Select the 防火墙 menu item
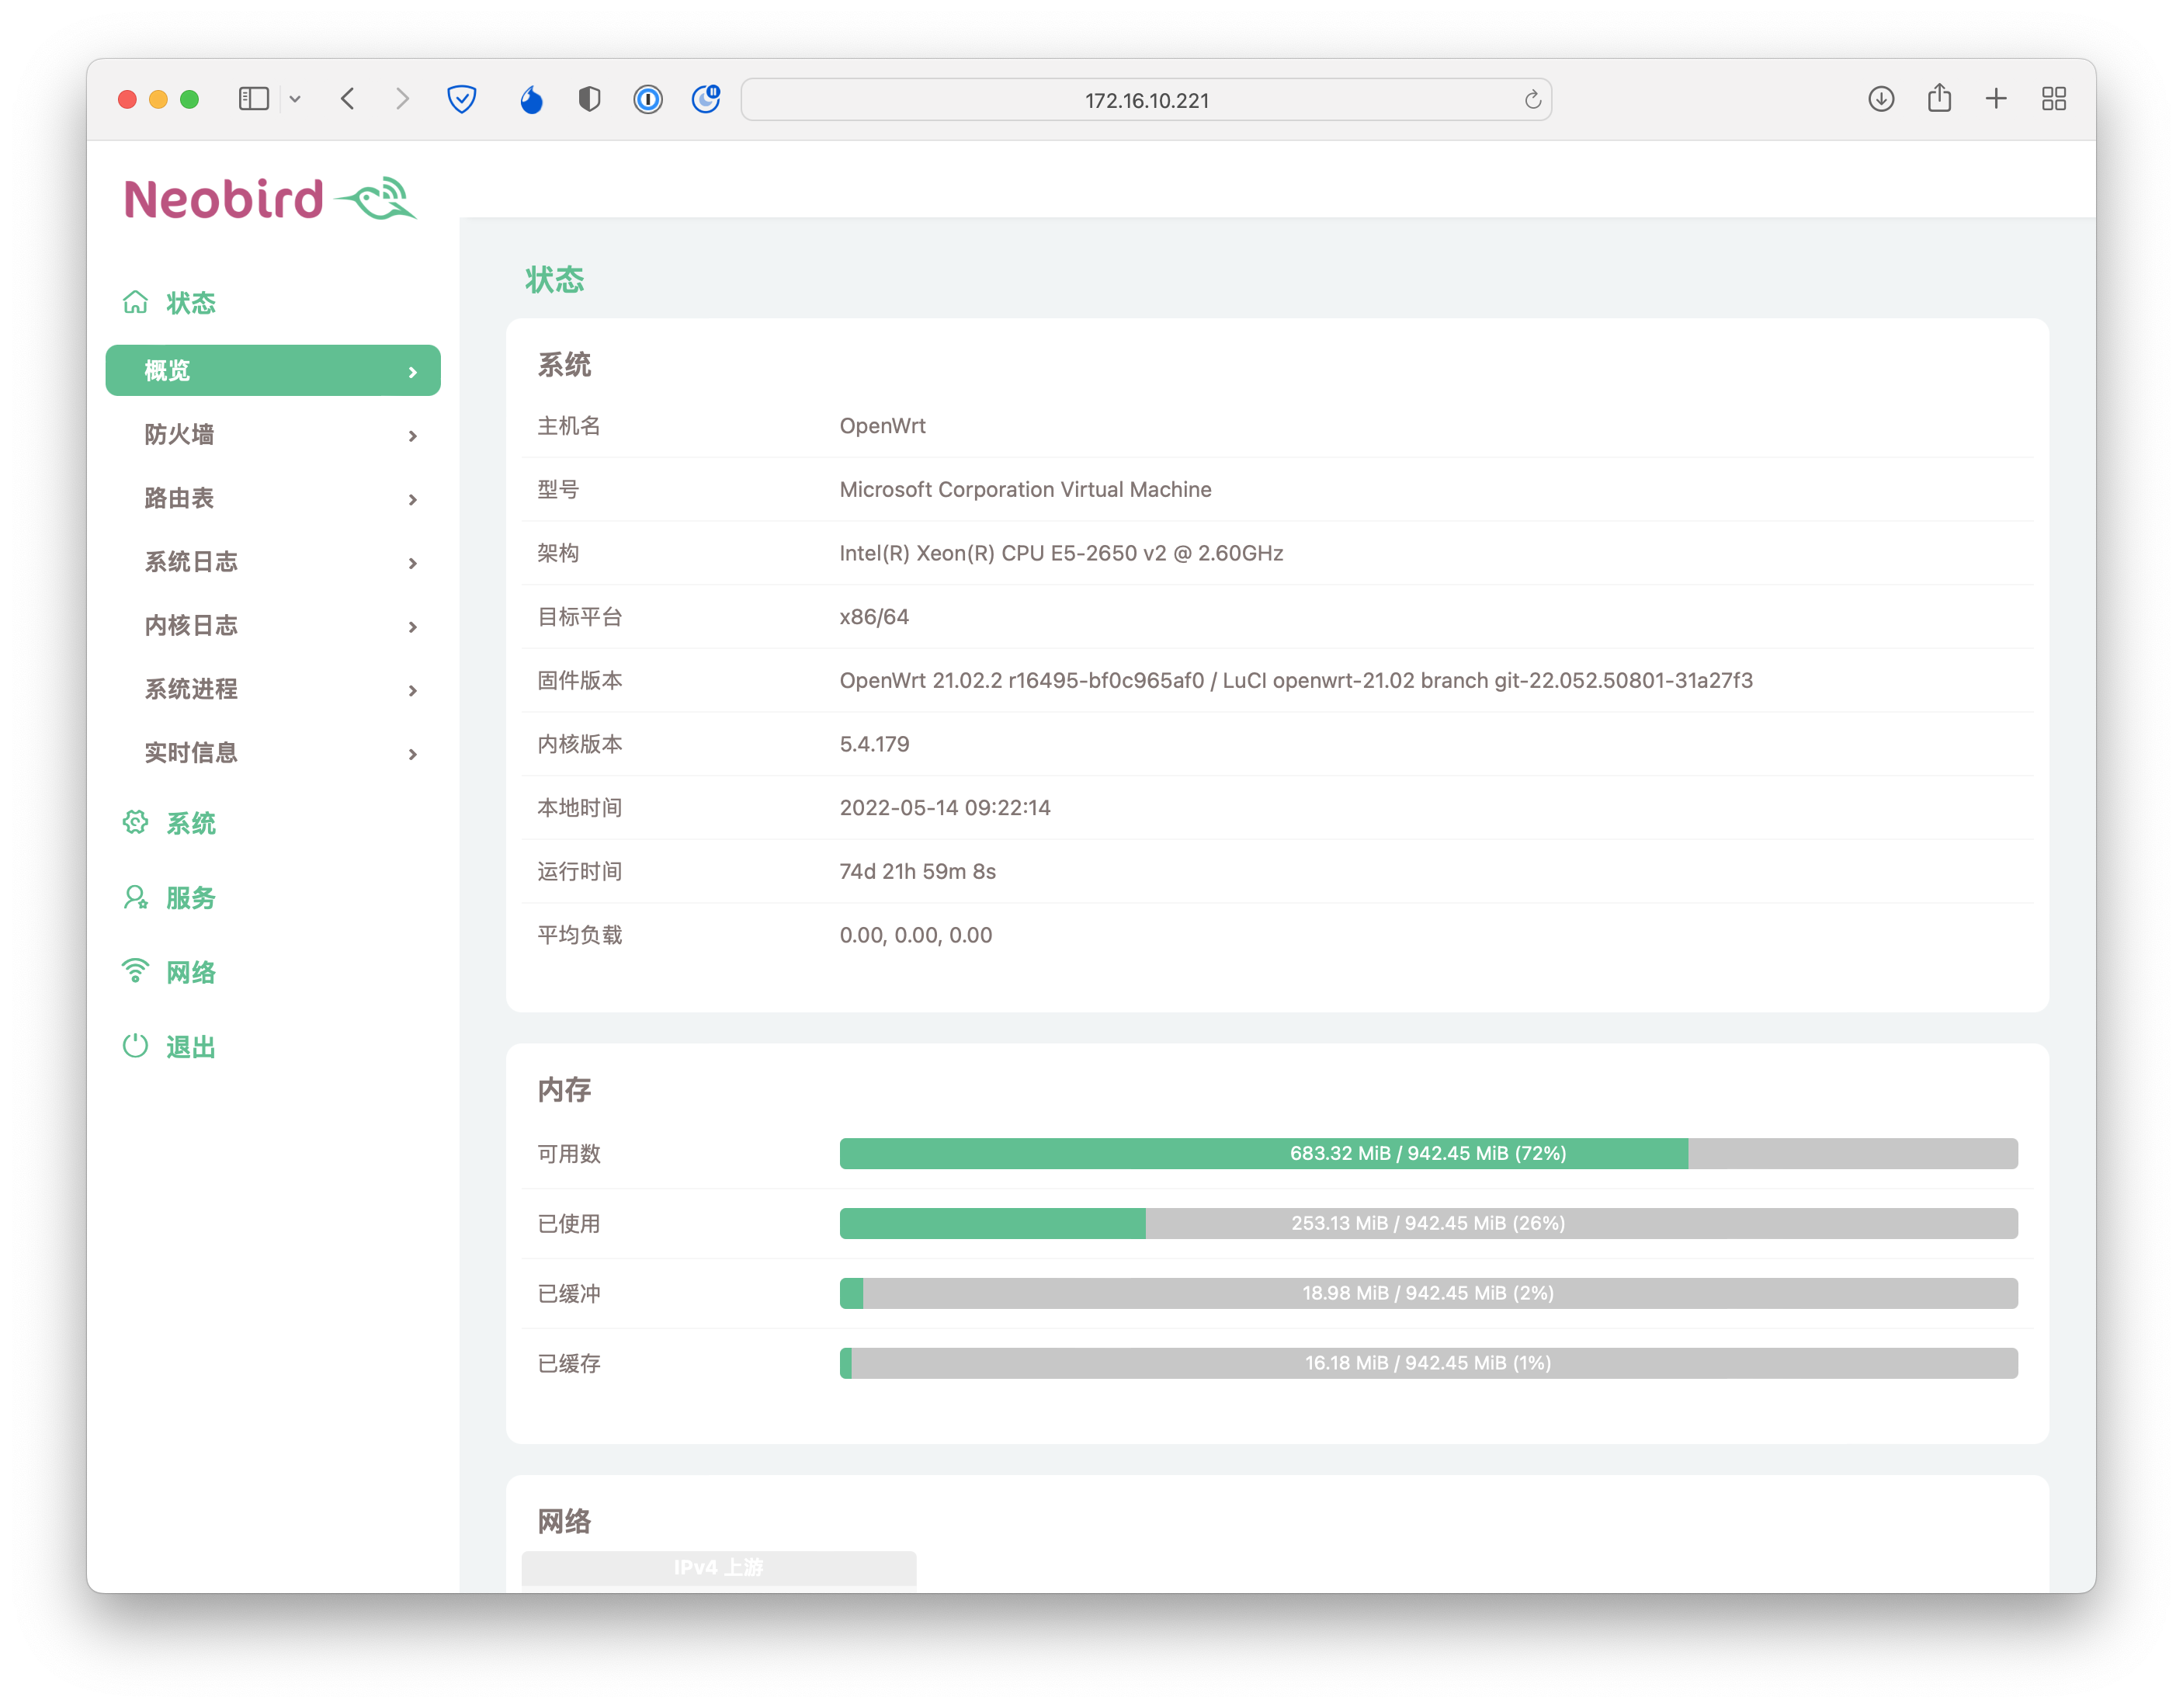 (179, 434)
